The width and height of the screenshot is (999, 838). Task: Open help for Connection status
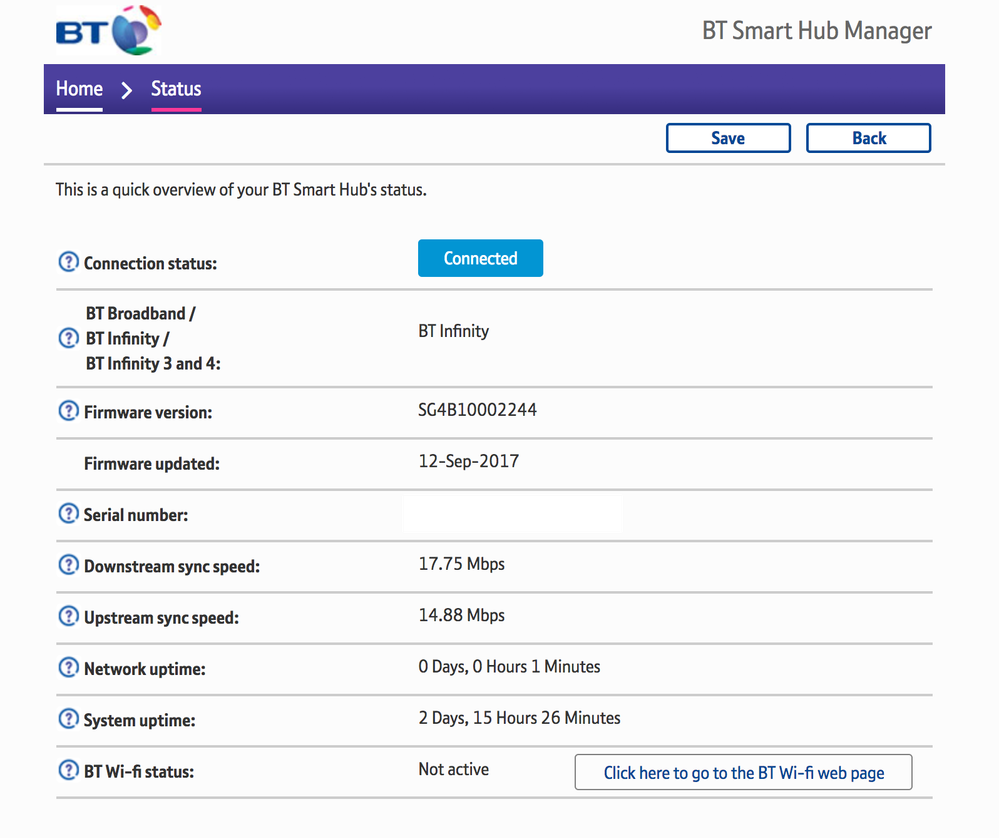tap(68, 262)
